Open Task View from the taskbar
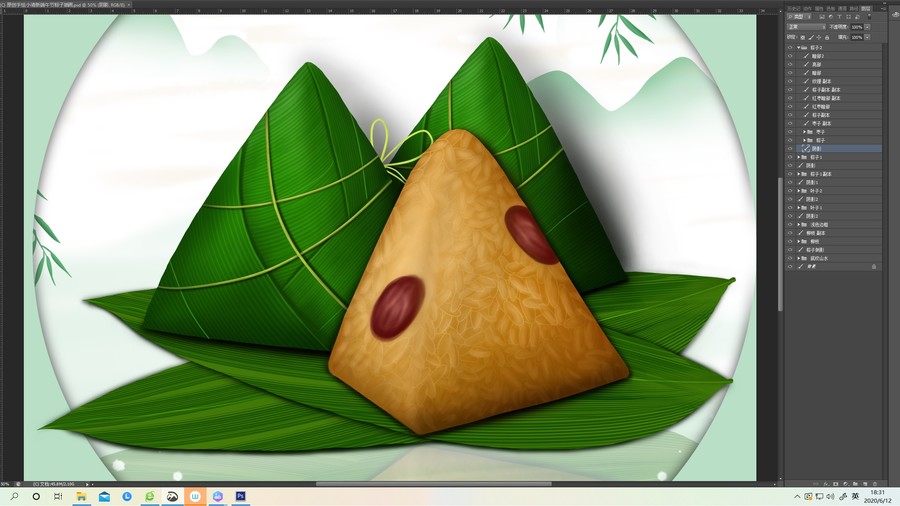This screenshot has height=506, width=900. pyautogui.click(x=58, y=496)
